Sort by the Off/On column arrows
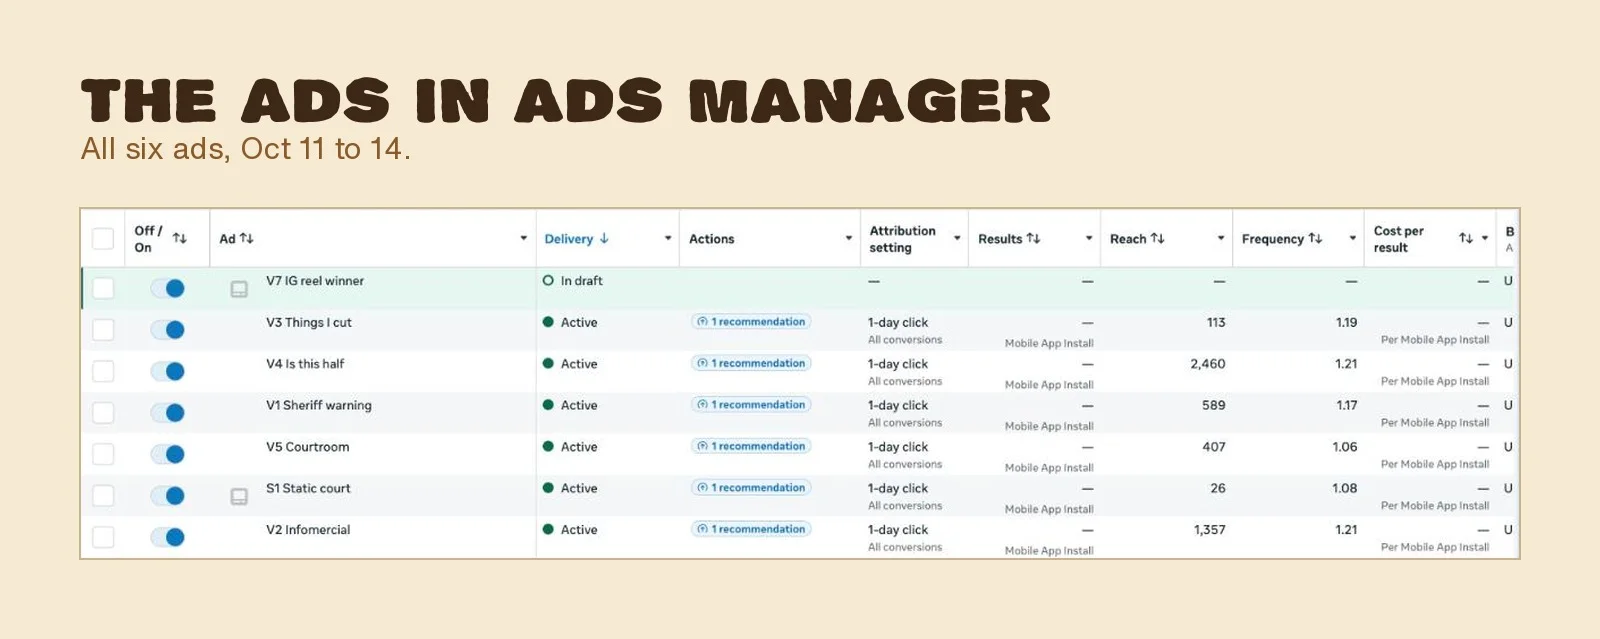Image resolution: width=1600 pixels, height=639 pixels. click(180, 238)
